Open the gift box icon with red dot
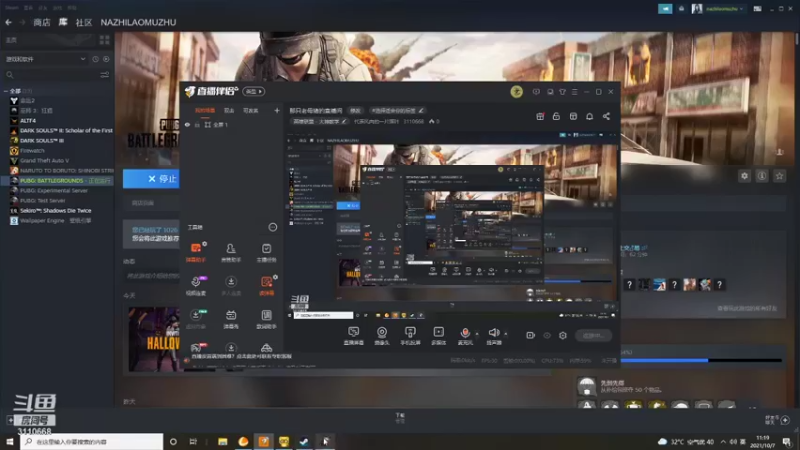Viewport: 800px width, 450px height. click(540, 116)
